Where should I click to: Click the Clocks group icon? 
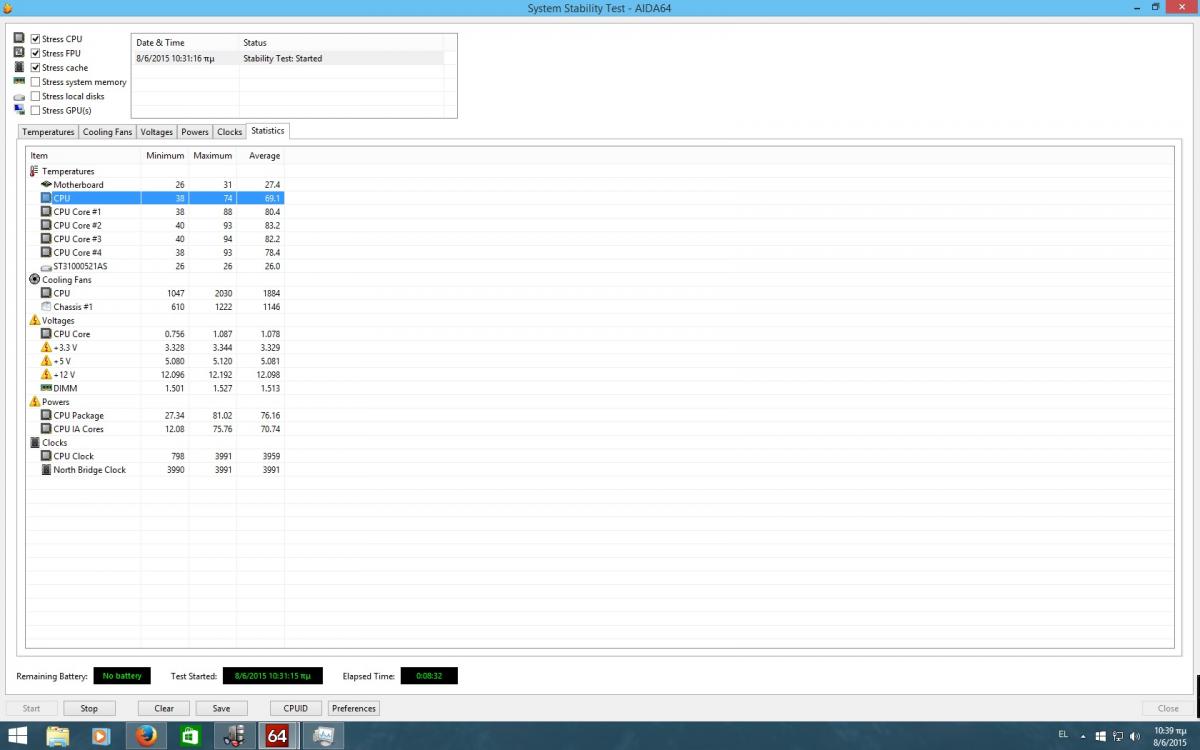pyautogui.click(x=35, y=442)
